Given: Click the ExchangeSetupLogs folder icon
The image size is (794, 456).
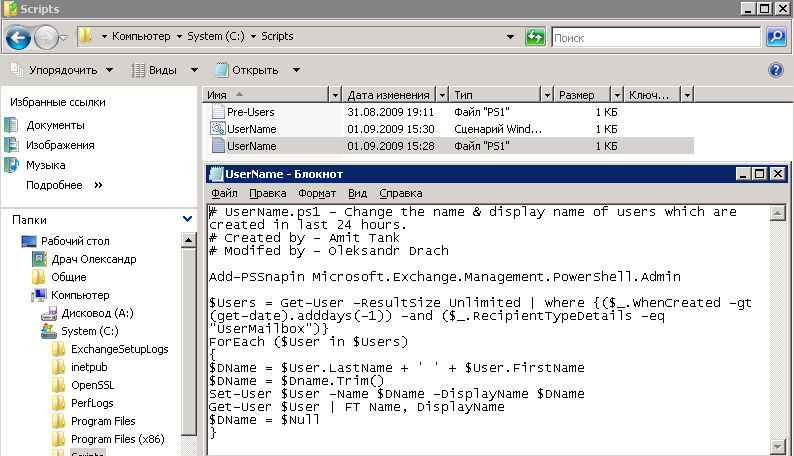Looking at the screenshot, I should [x=59, y=349].
